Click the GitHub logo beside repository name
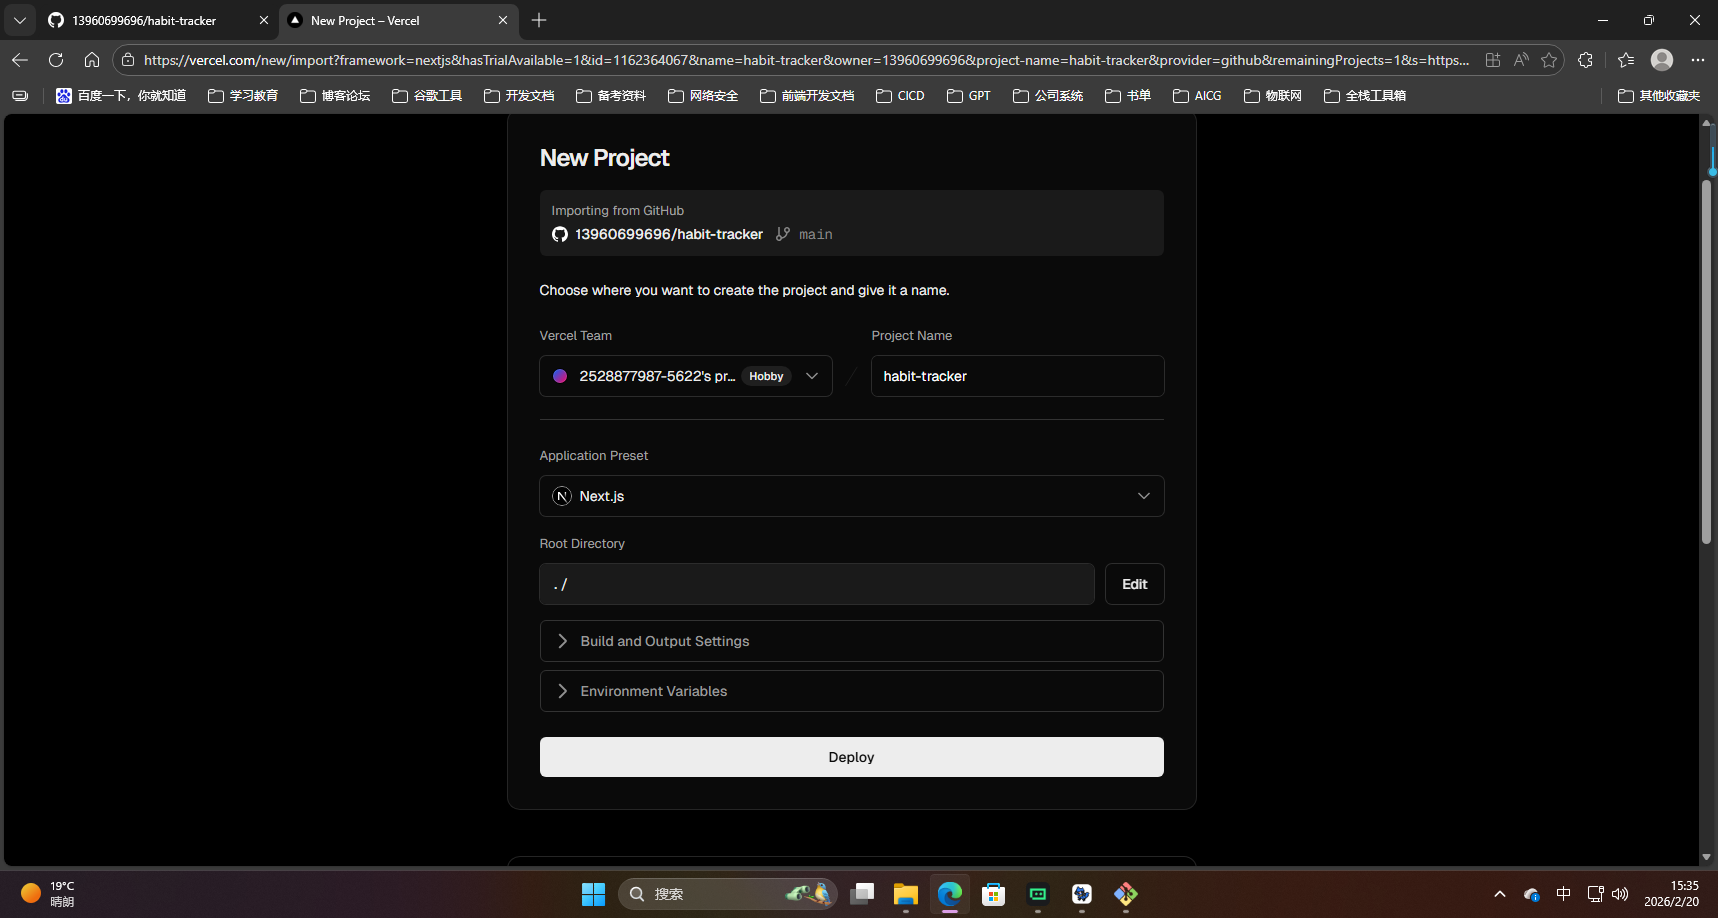Screen dimensions: 1718x918 [560, 234]
